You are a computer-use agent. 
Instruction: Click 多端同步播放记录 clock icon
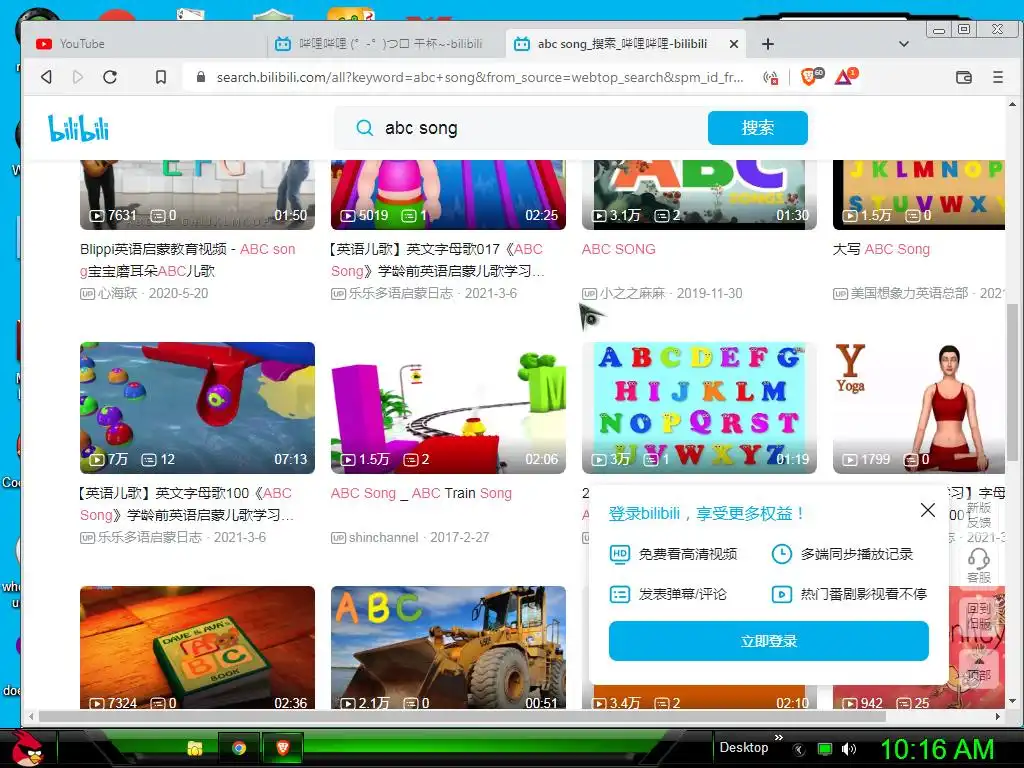pyautogui.click(x=781, y=554)
